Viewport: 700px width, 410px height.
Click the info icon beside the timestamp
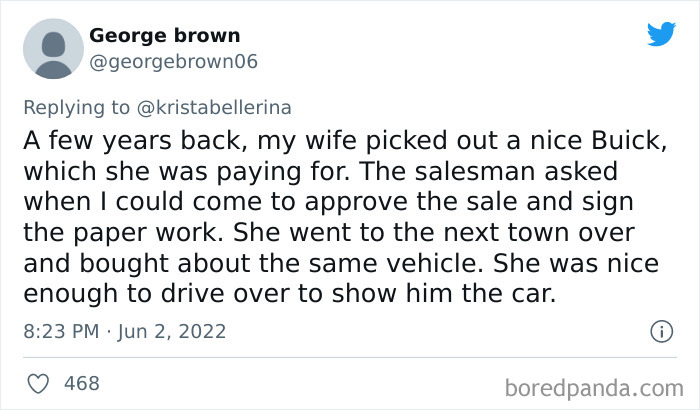coord(660,331)
